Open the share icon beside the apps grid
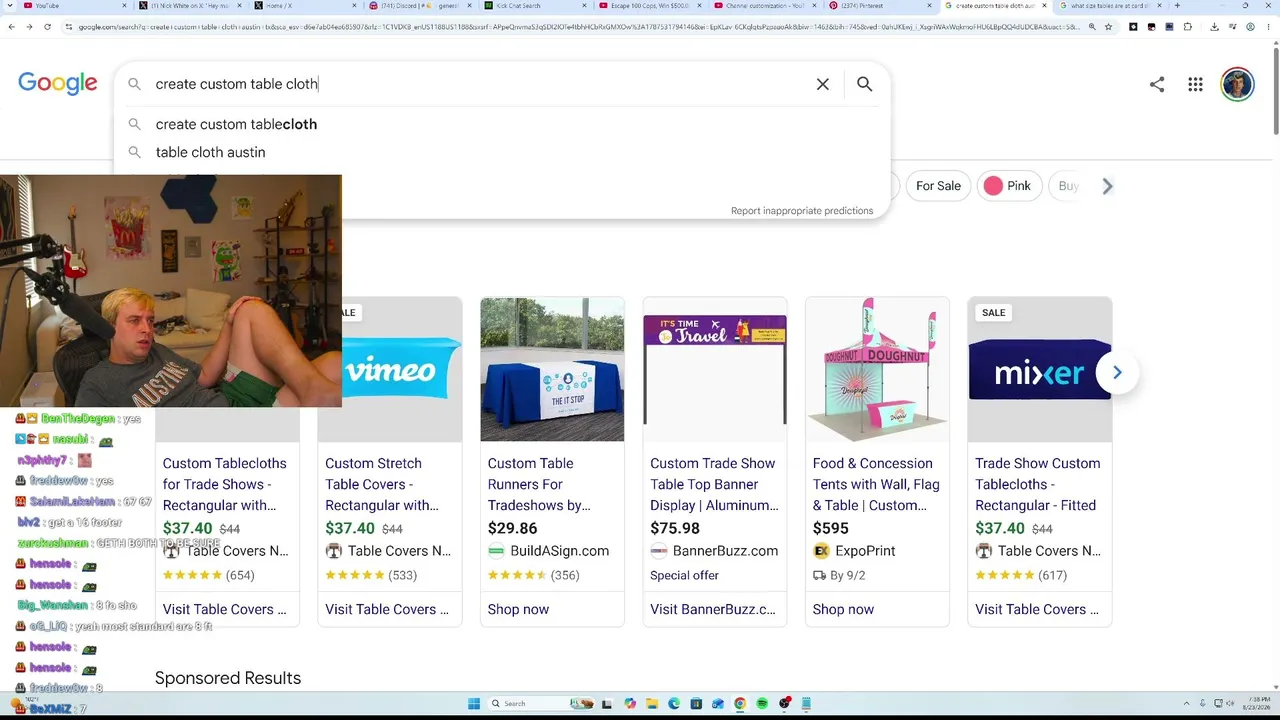 (x=1157, y=85)
